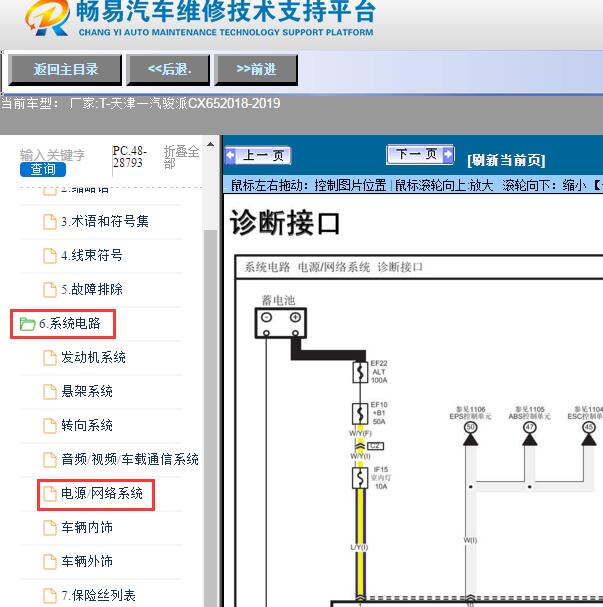Click page icon beside 发动机系统
The image size is (603, 607).
50,358
